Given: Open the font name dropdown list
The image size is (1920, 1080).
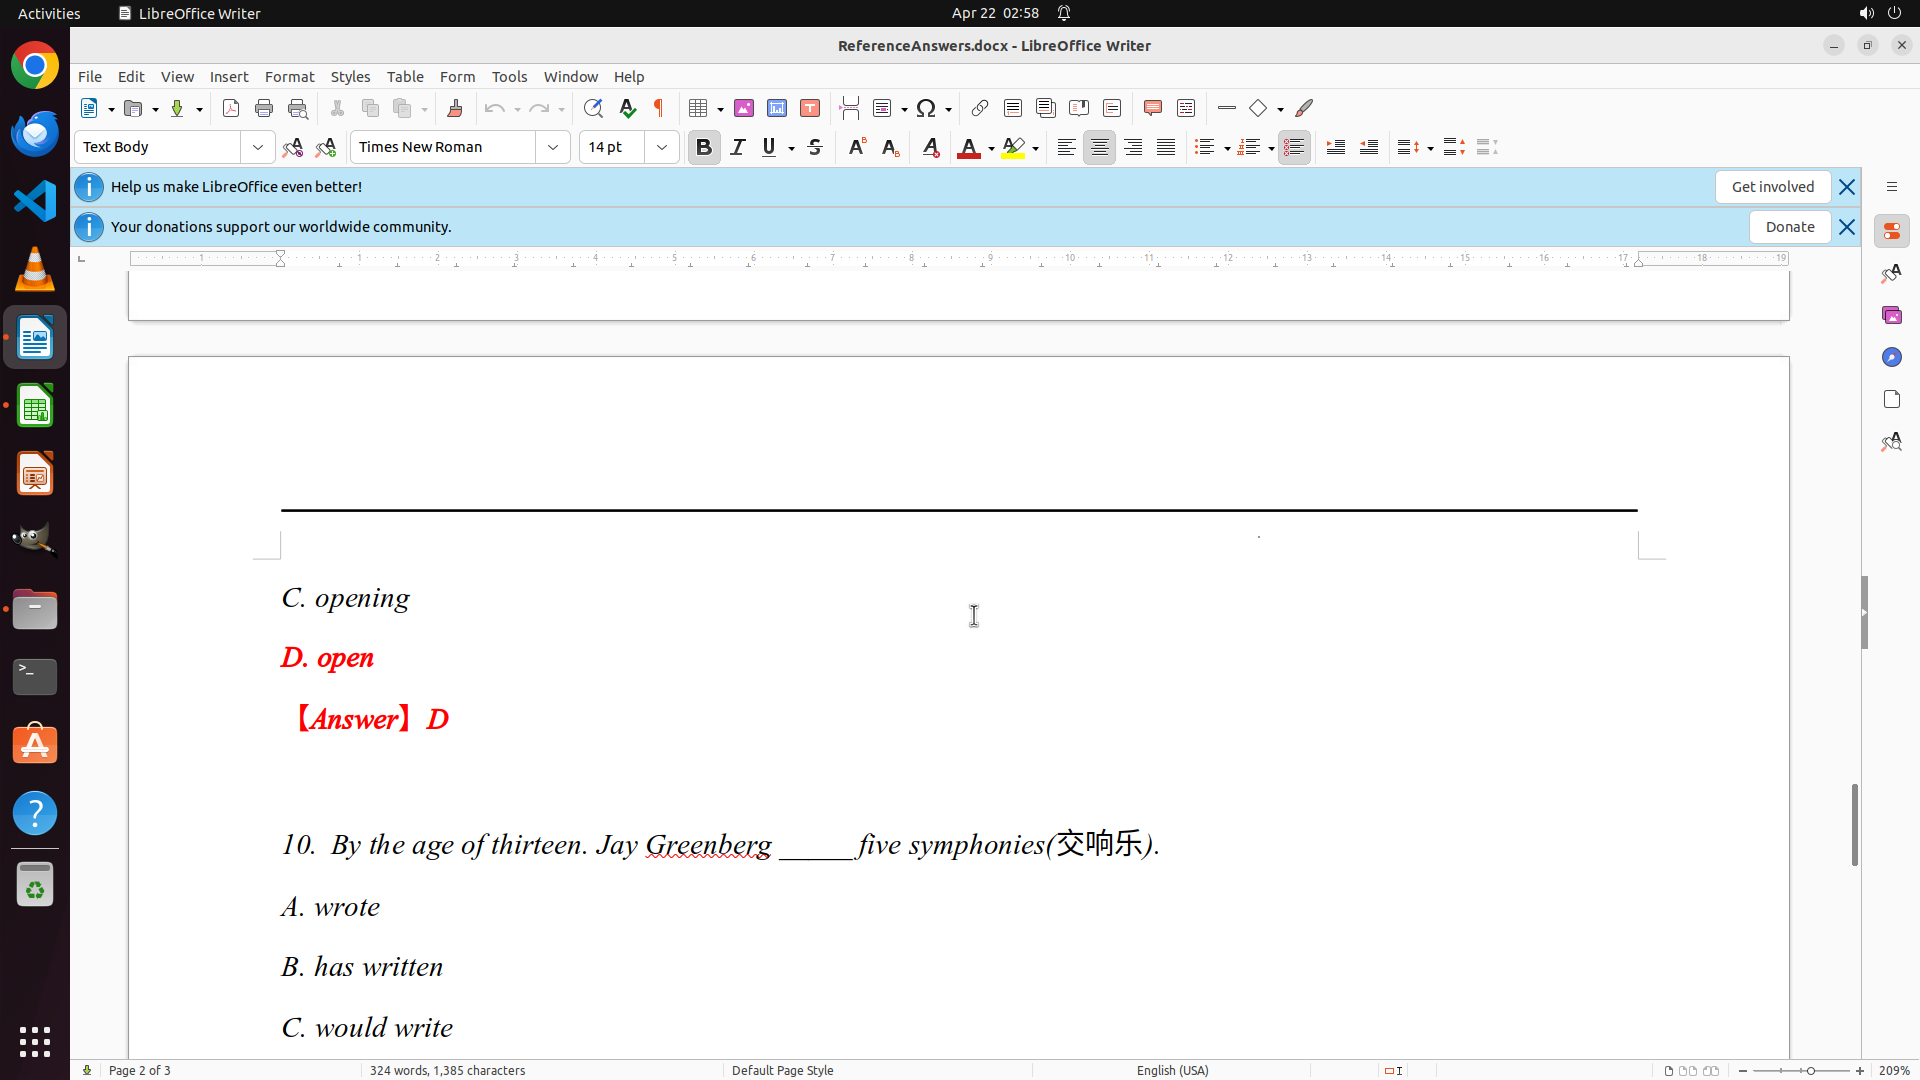Looking at the screenshot, I should 553,147.
